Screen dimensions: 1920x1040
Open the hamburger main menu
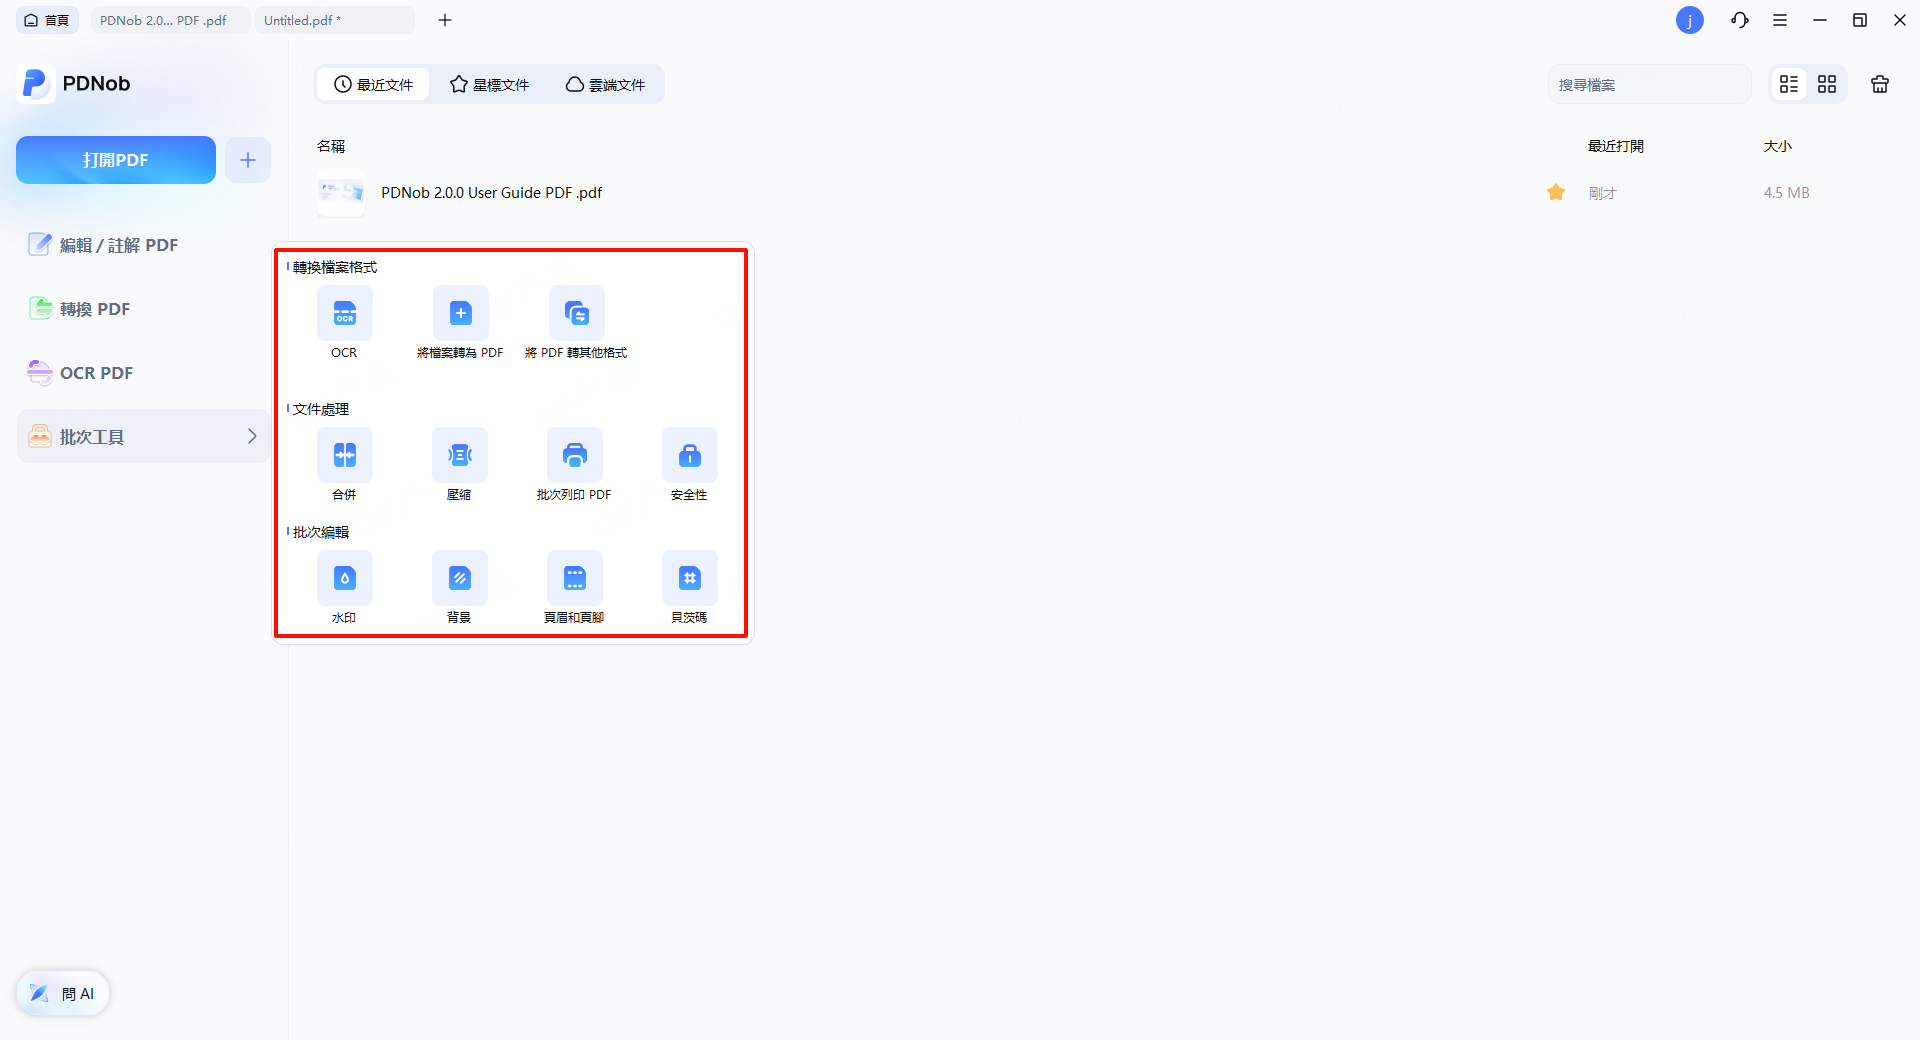pos(1780,20)
